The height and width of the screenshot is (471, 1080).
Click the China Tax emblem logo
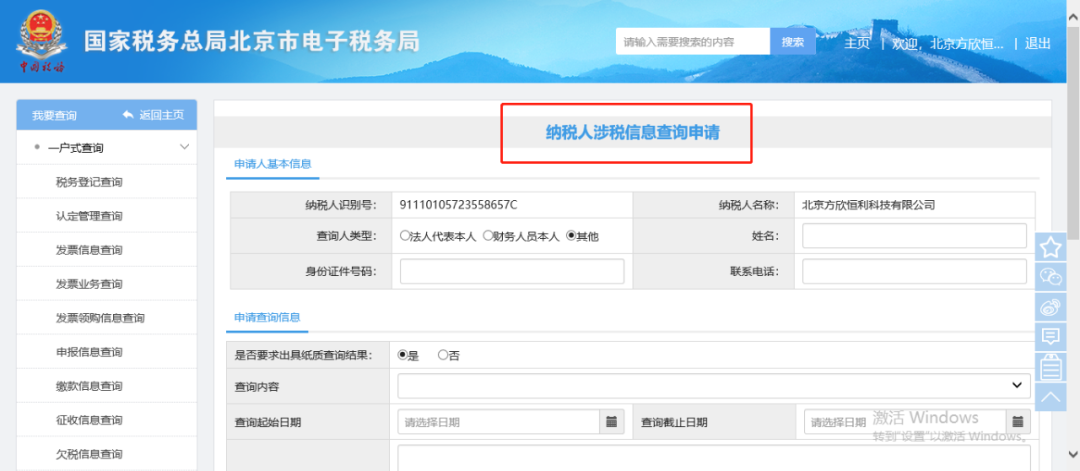click(41, 41)
